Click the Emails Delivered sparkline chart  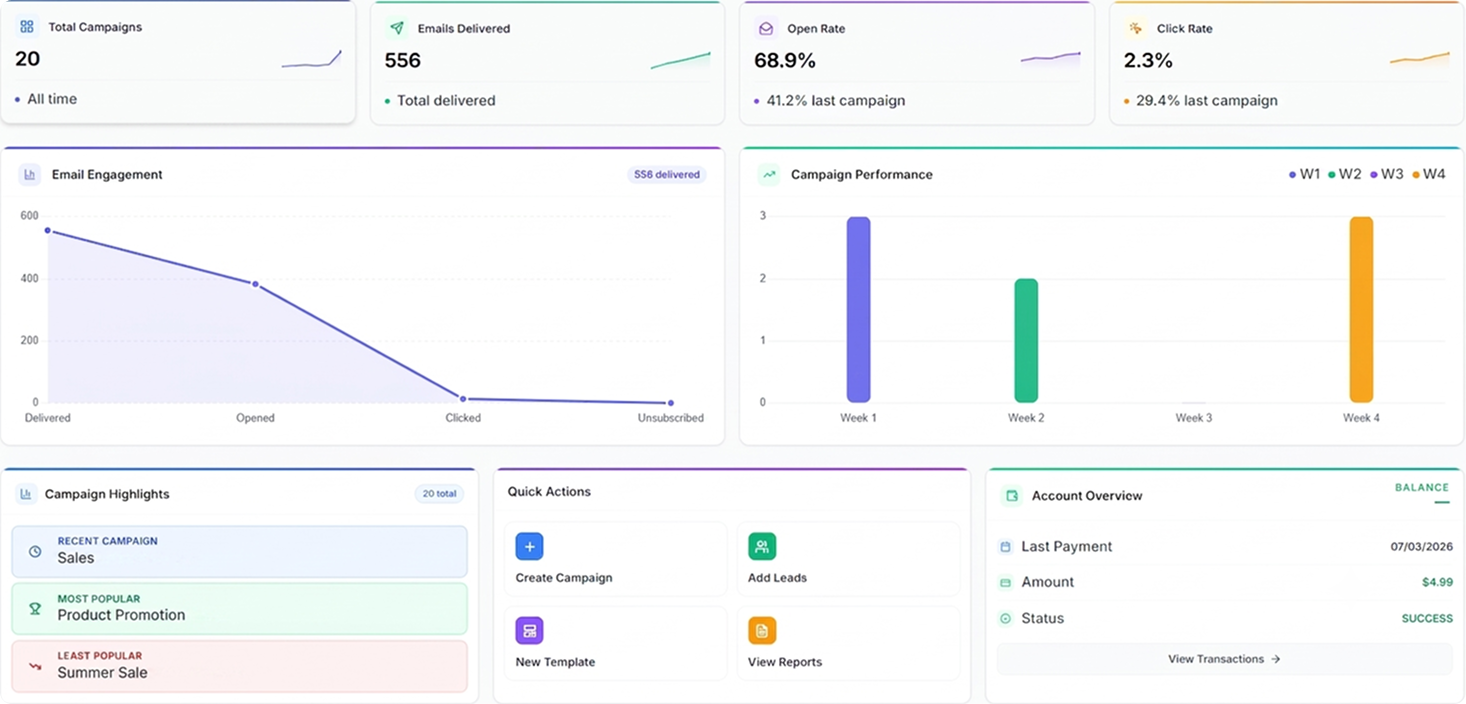[681, 60]
